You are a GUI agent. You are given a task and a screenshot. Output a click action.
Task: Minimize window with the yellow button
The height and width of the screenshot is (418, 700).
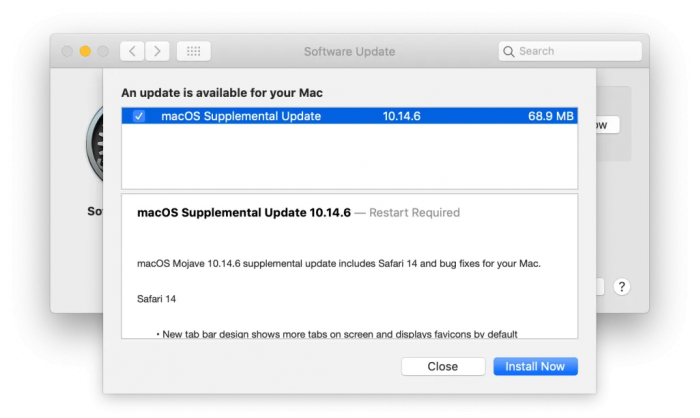click(x=86, y=51)
